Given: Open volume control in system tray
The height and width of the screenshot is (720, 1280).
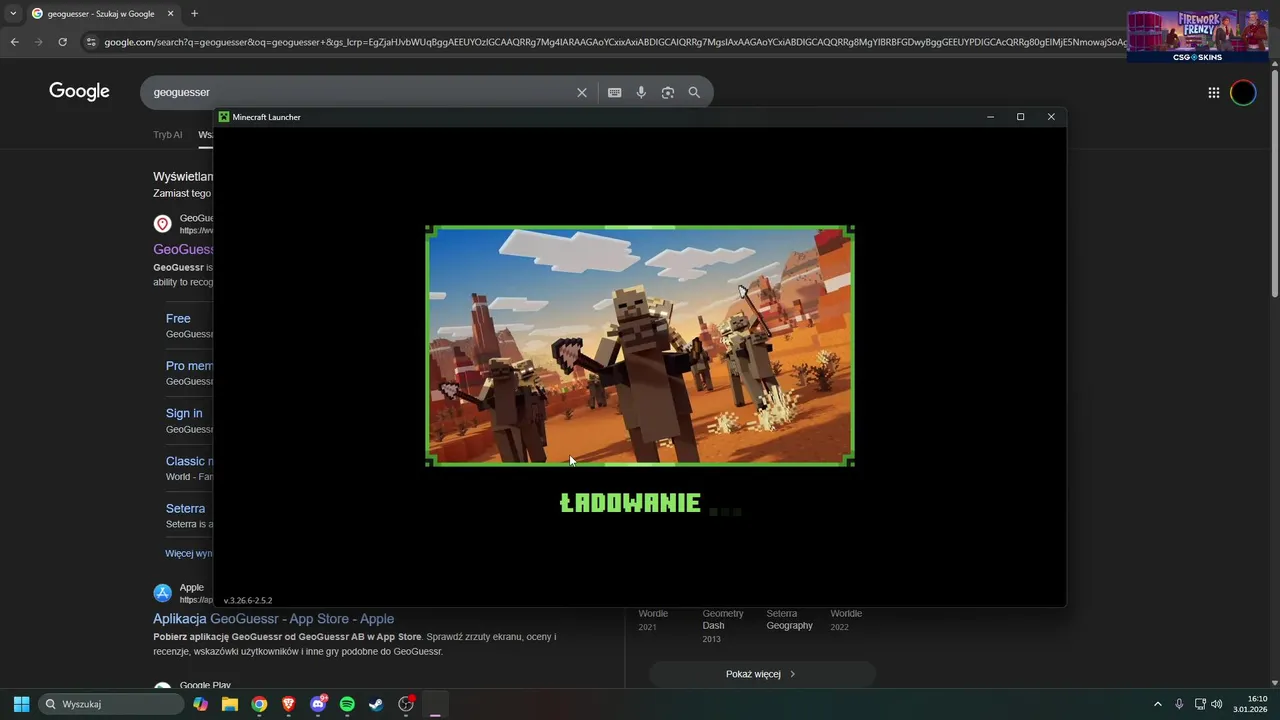Looking at the screenshot, I should 1216,704.
